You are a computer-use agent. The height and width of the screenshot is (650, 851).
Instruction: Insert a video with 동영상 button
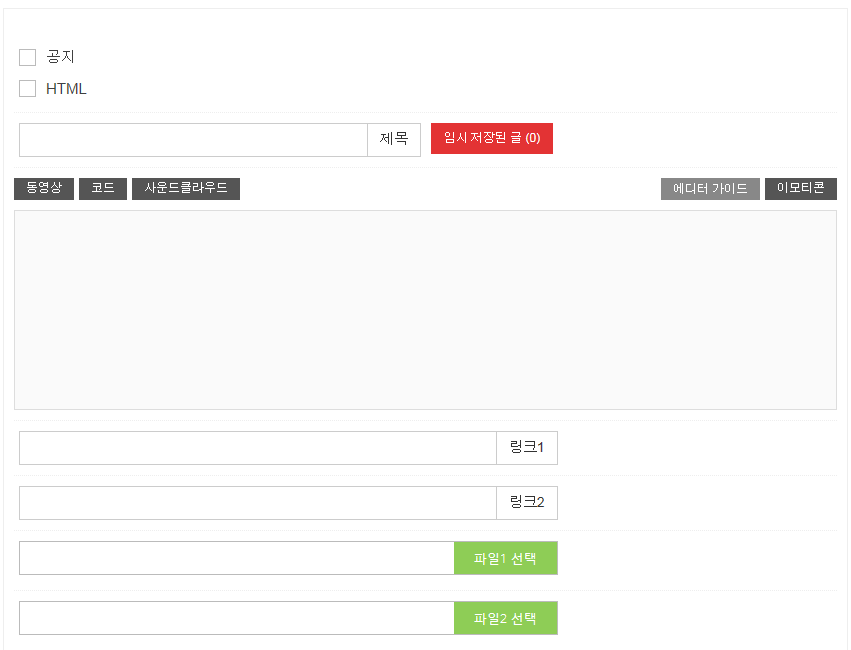44,188
